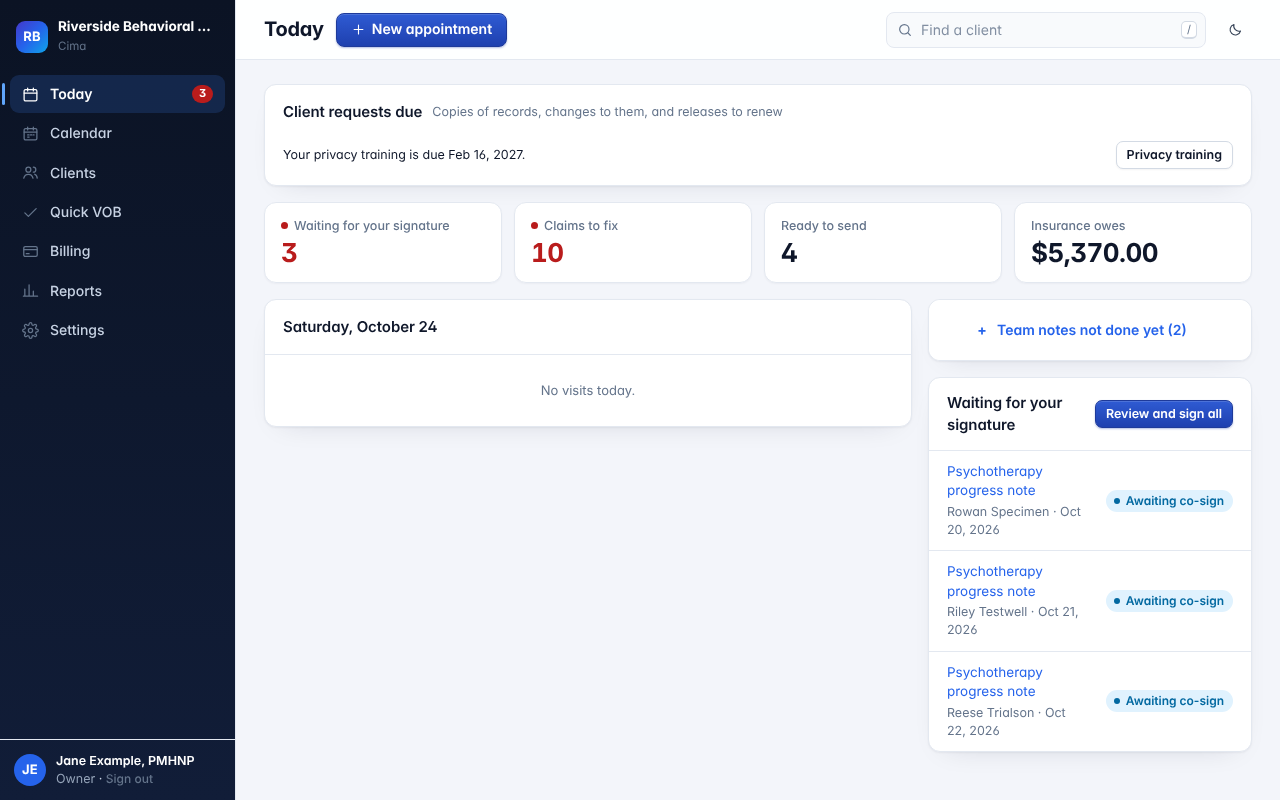Open Billing from the sidebar

[x=117, y=251]
